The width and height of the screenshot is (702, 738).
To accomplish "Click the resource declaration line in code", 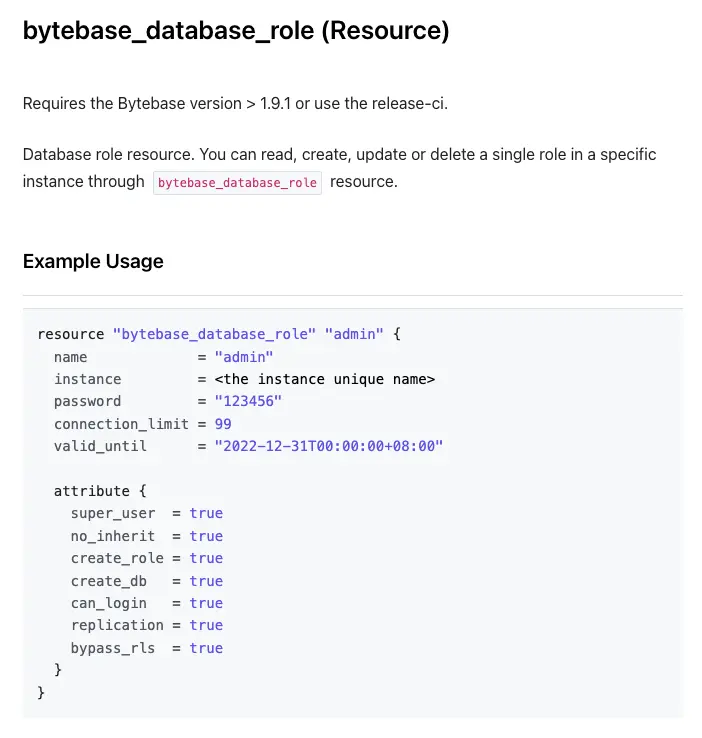I will [x=218, y=334].
